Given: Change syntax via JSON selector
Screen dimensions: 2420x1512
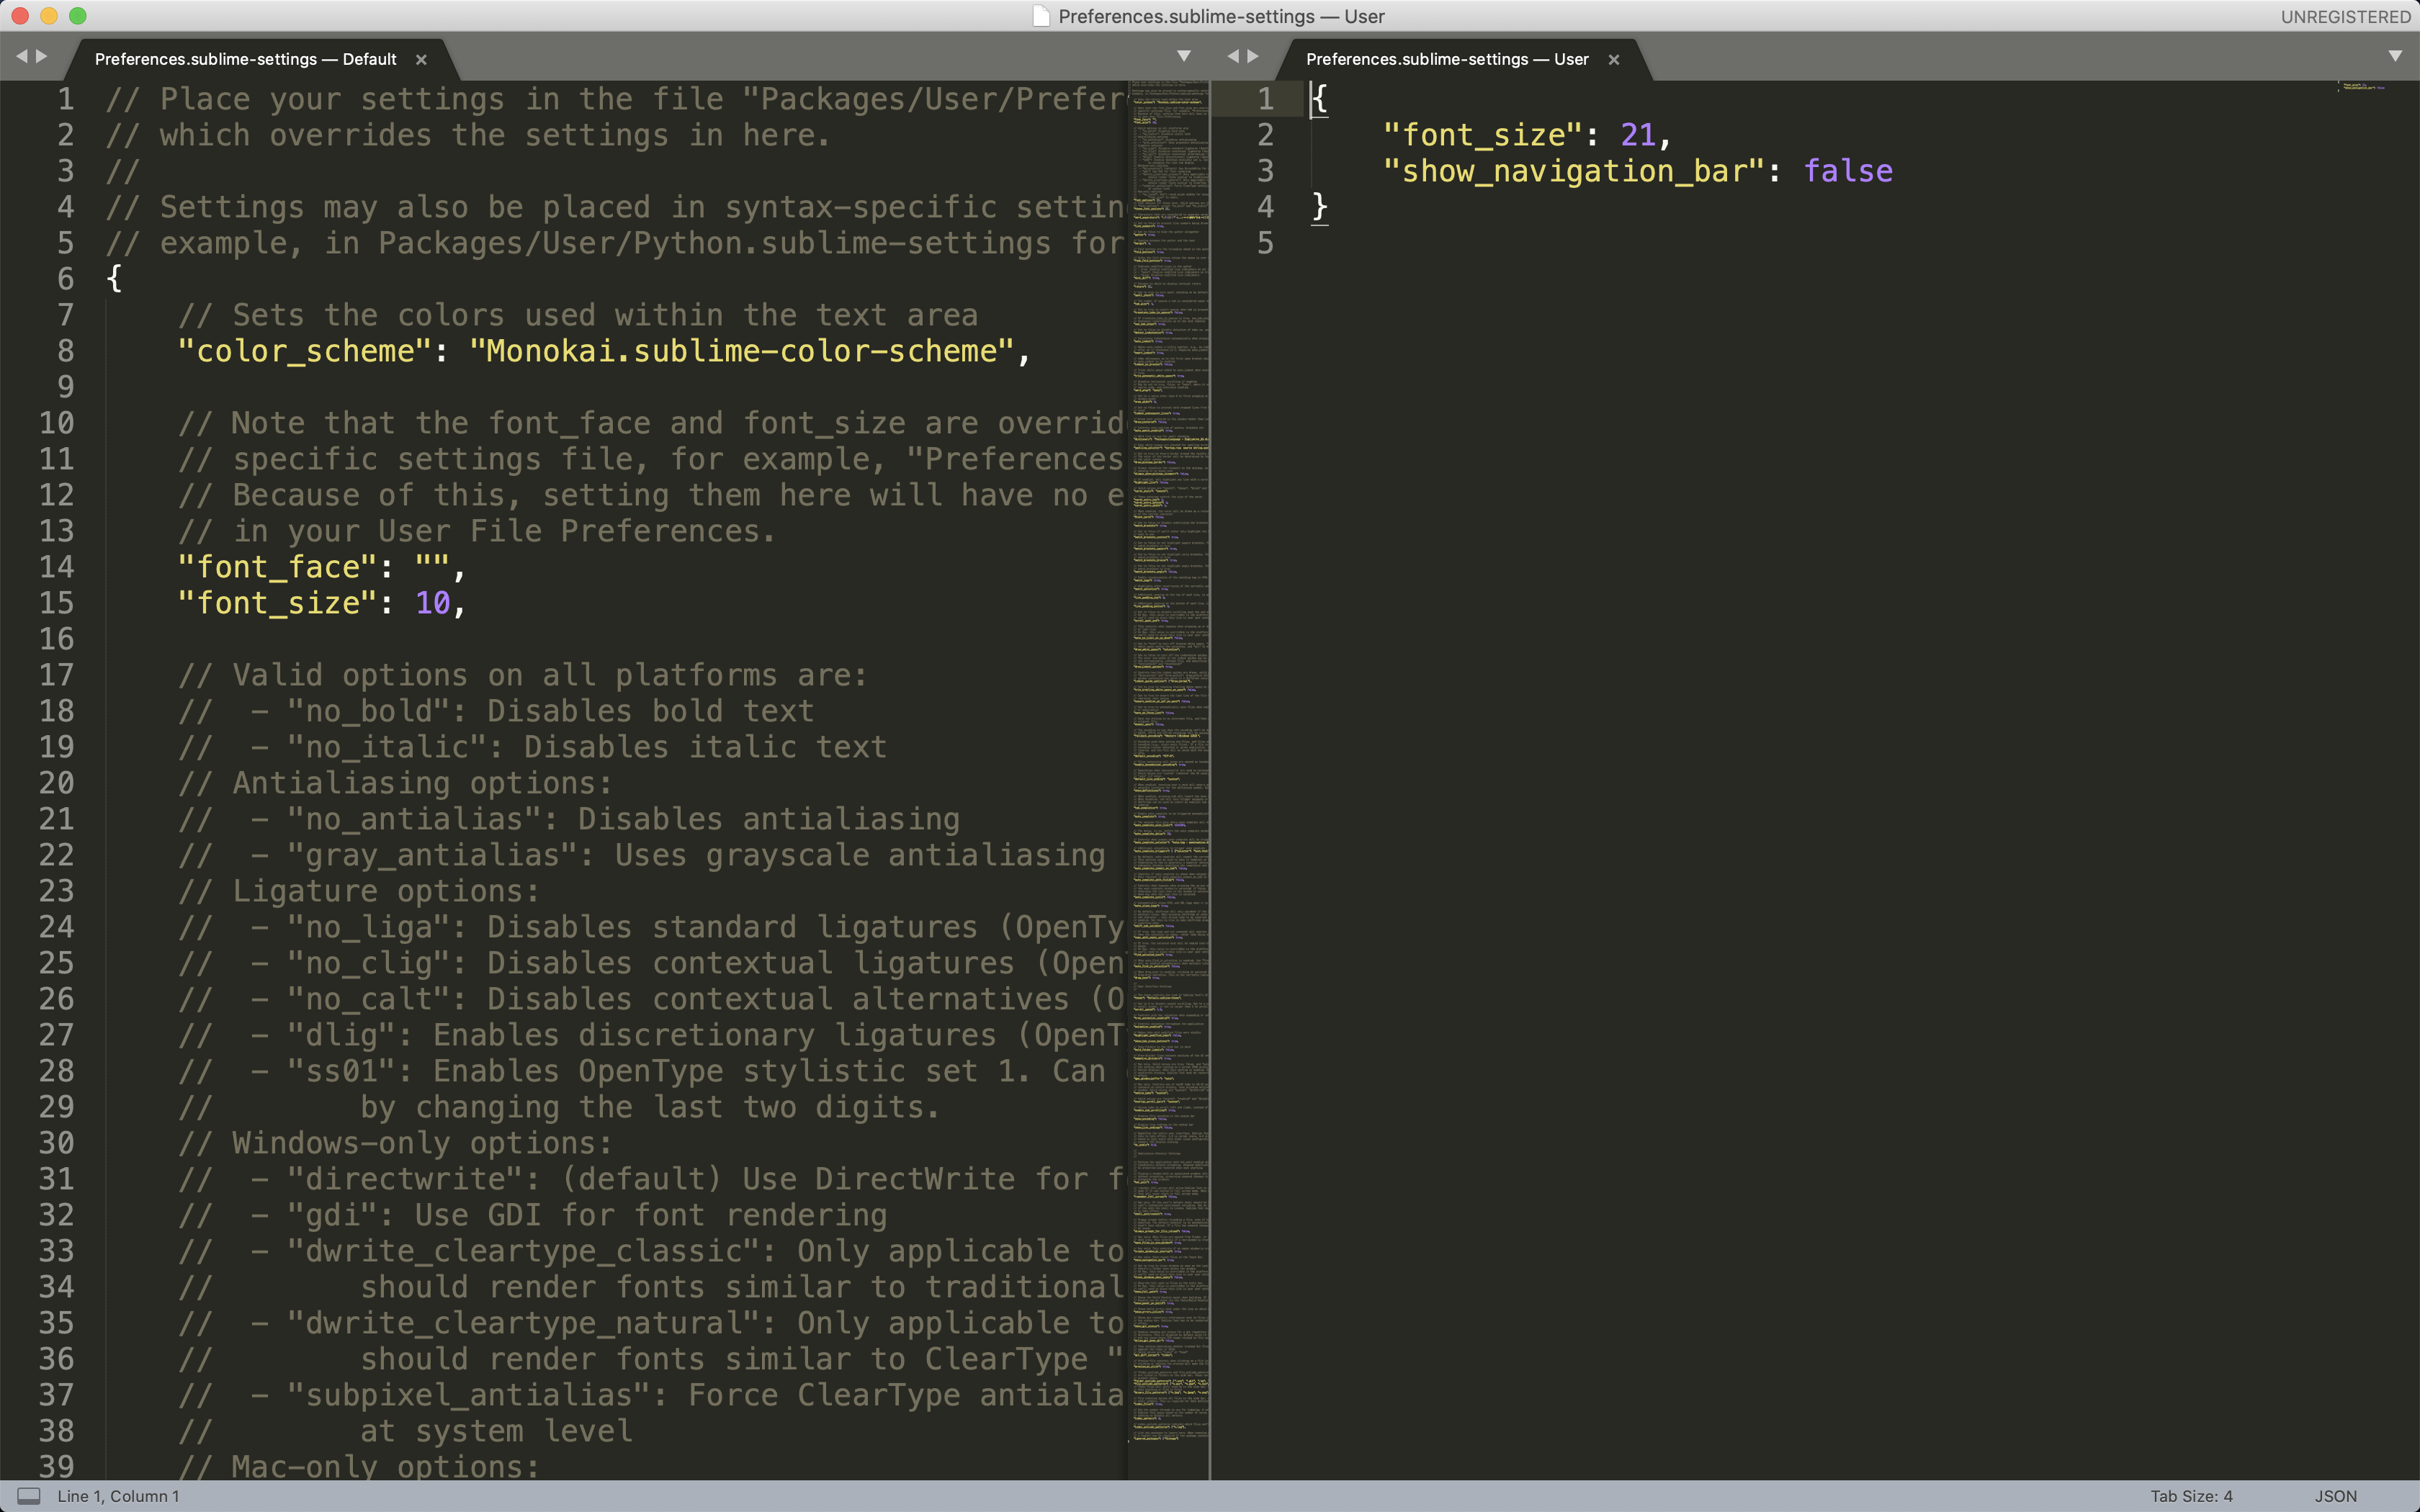Looking at the screenshot, I should pyautogui.click(x=2335, y=1496).
